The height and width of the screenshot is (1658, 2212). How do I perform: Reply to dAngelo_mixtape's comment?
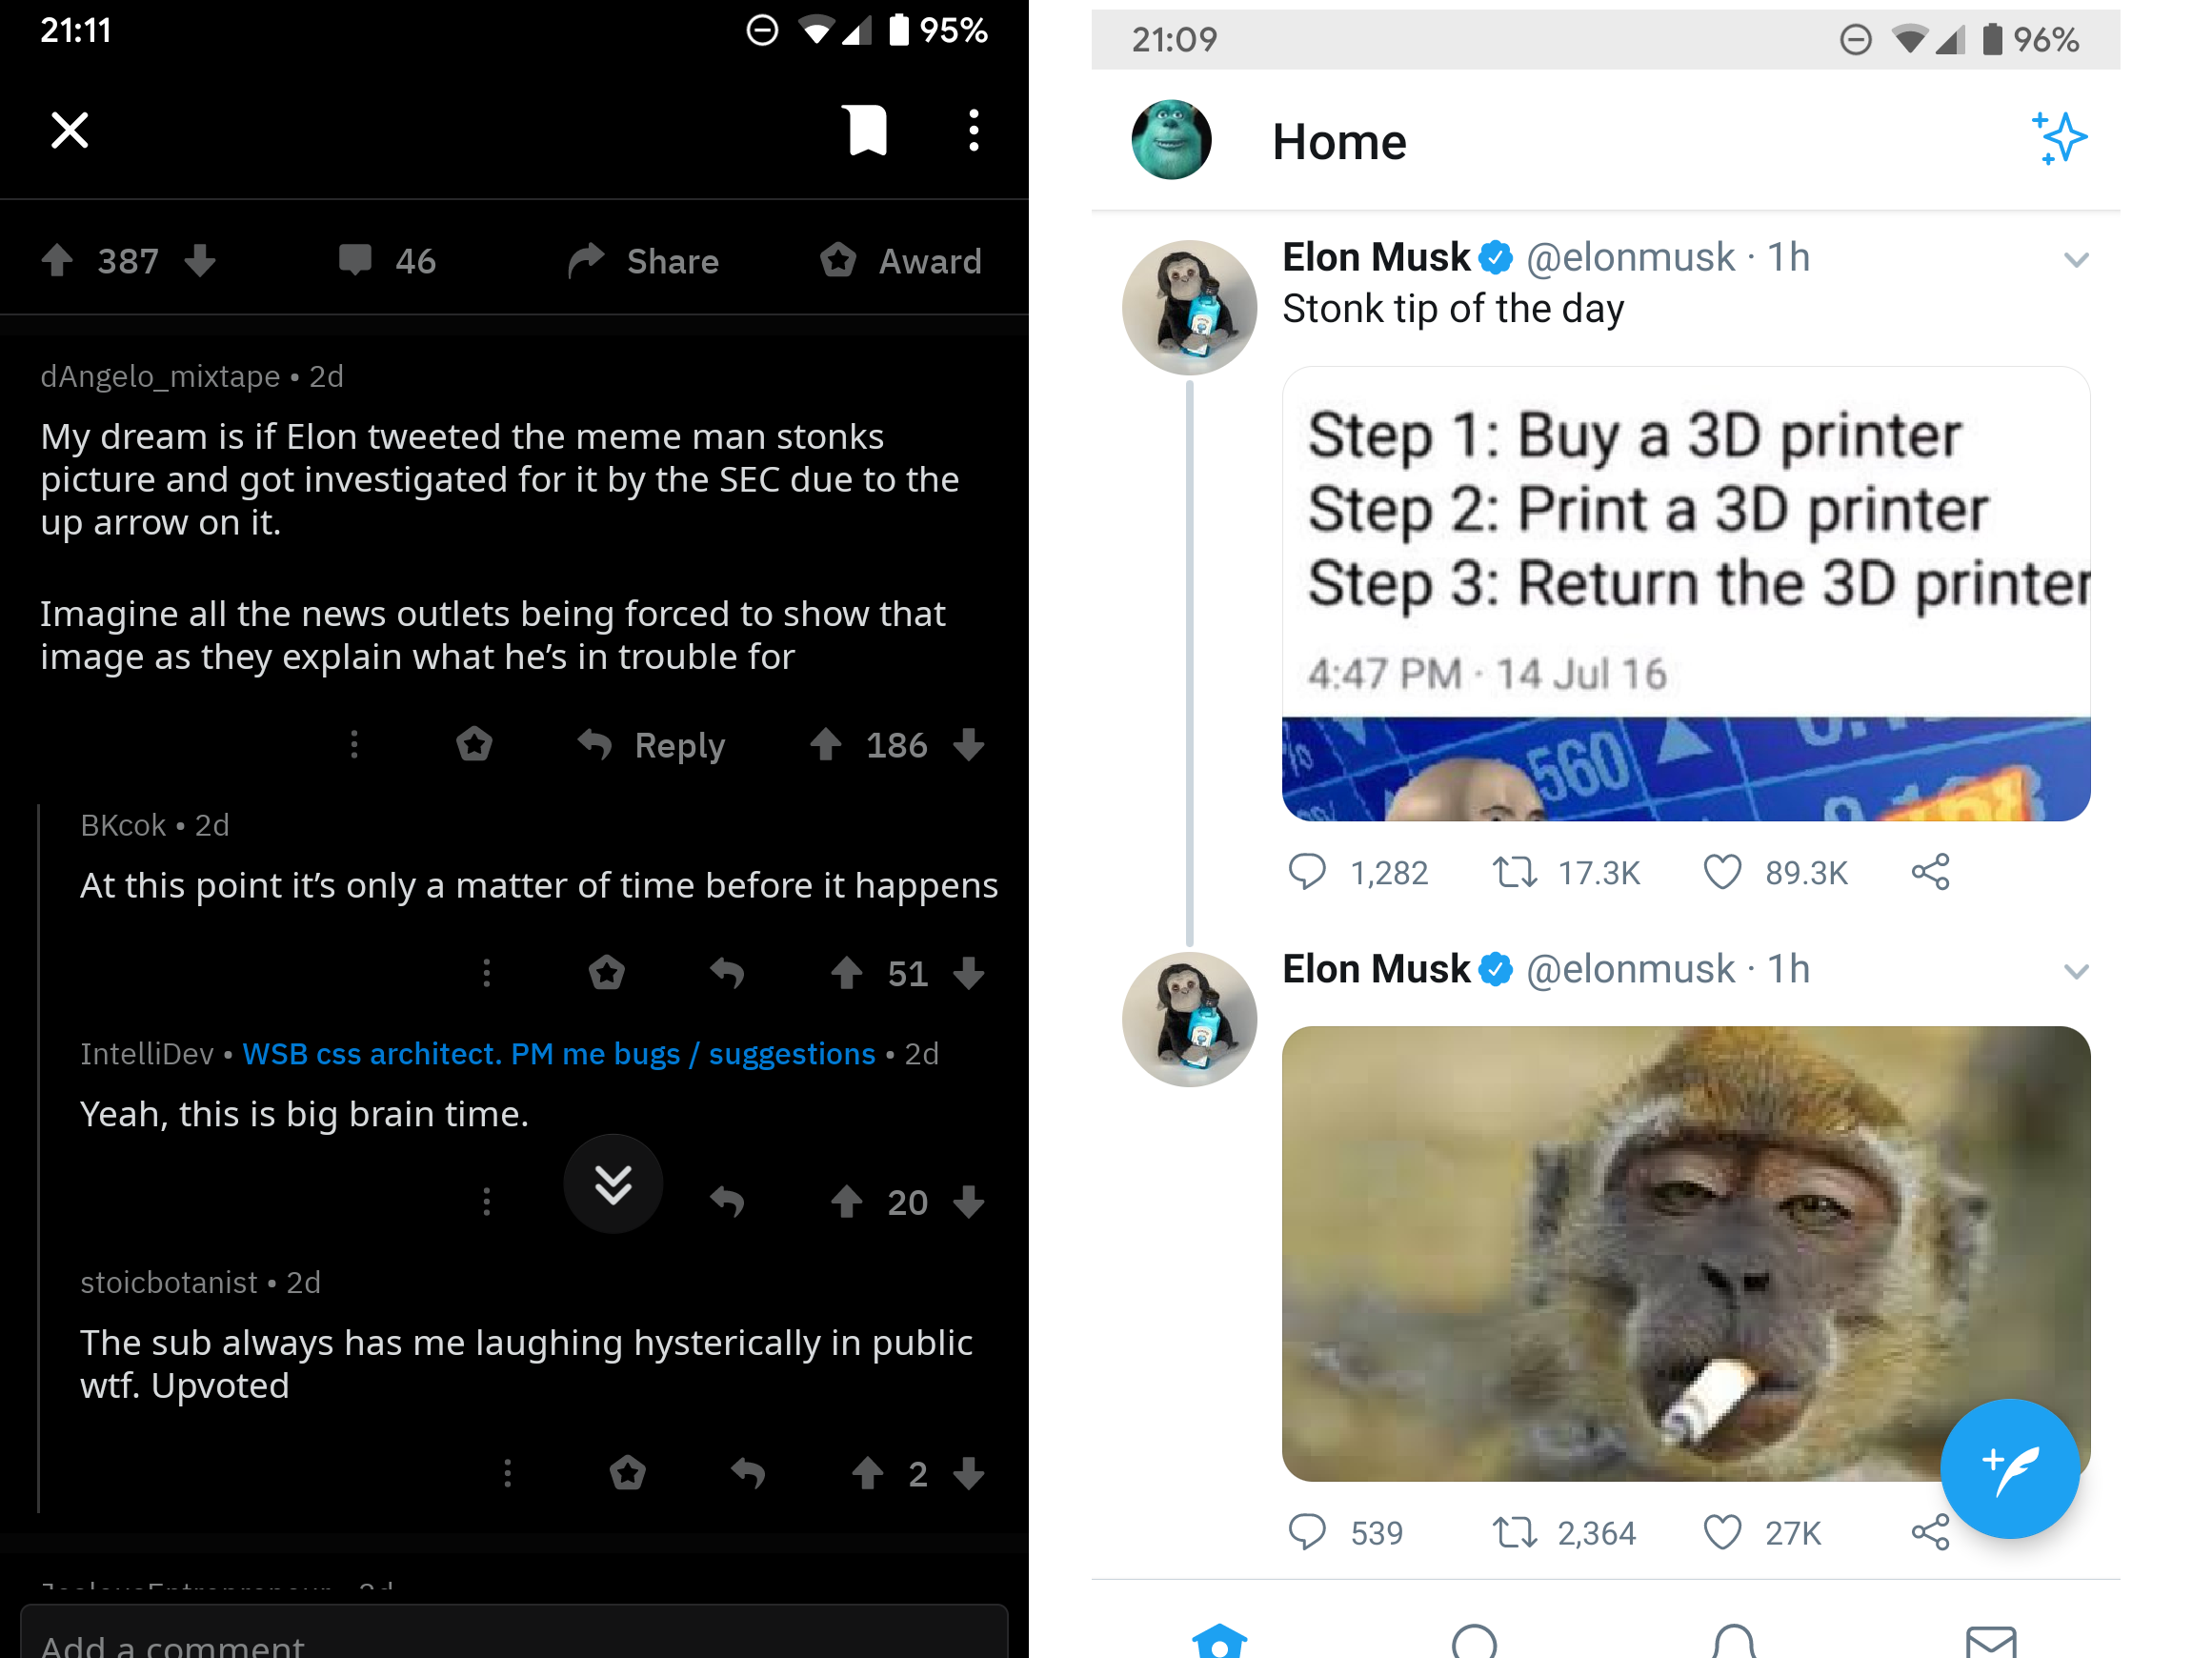pos(653,745)
